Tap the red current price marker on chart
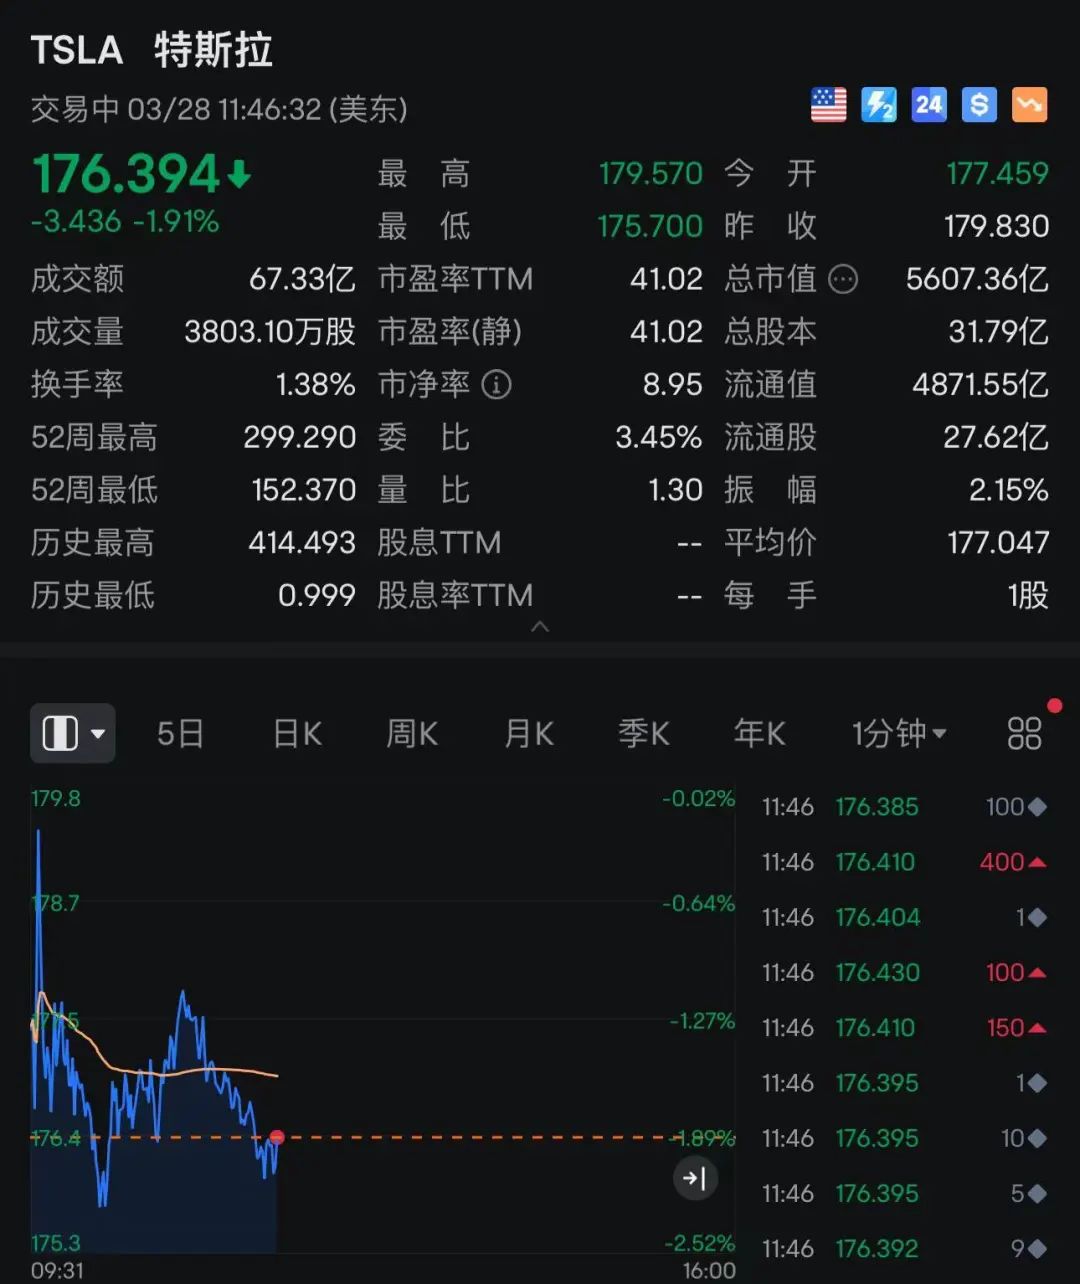 [x=277, y=1137]
